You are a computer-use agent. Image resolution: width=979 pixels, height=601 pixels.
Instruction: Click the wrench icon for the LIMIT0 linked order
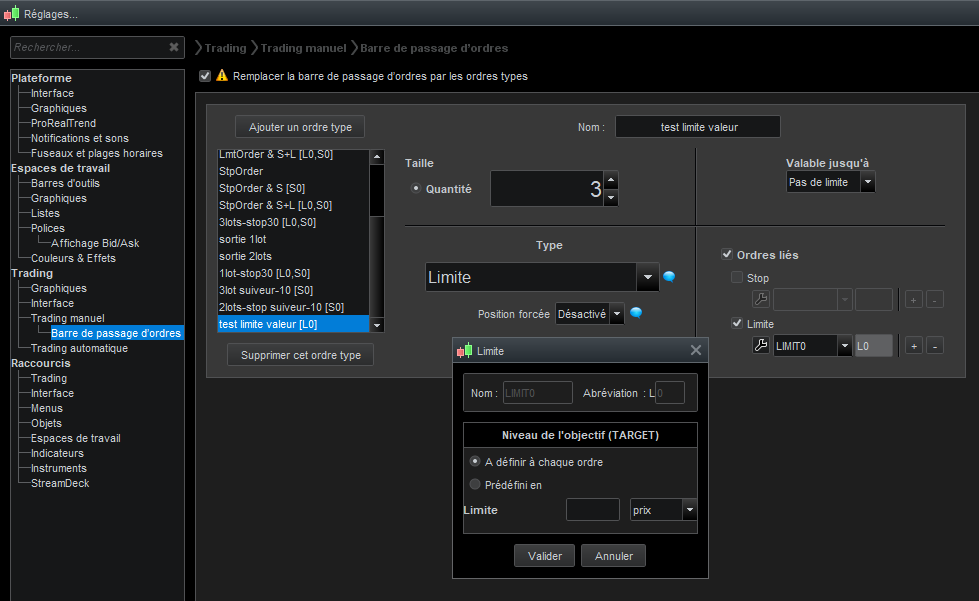tap(760, 345)
